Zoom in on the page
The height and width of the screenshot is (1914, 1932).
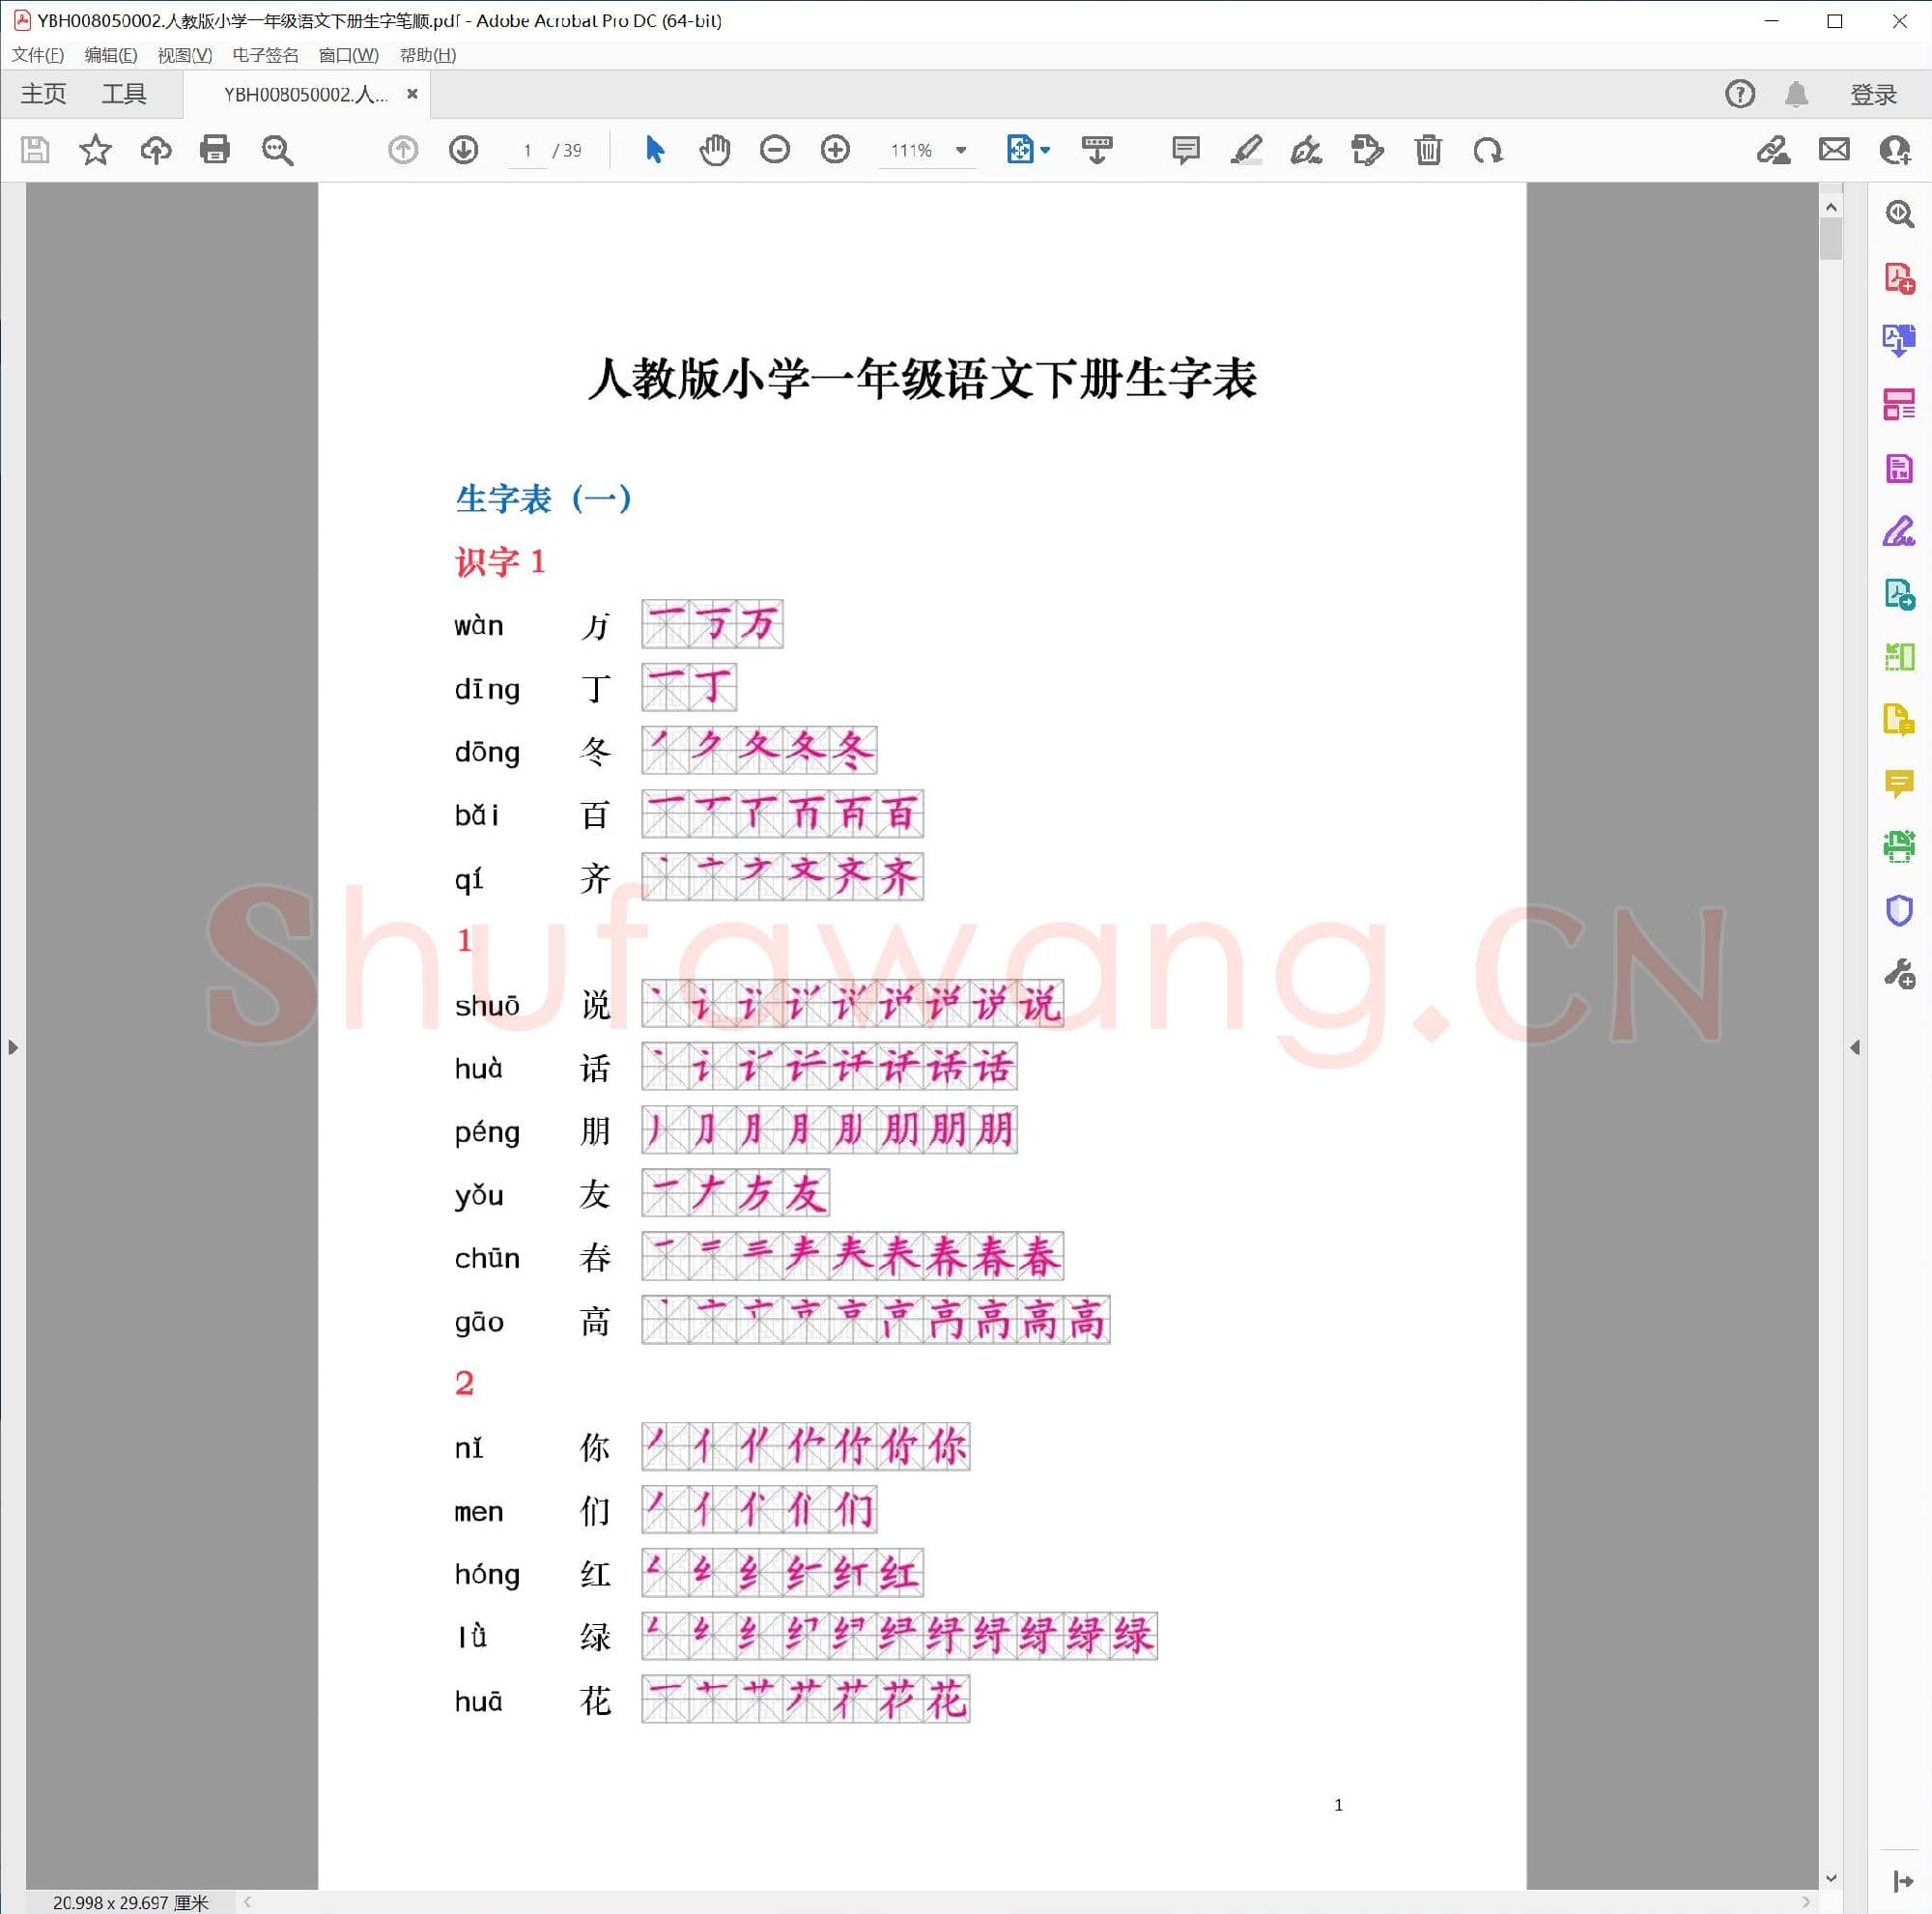point(835,150)
